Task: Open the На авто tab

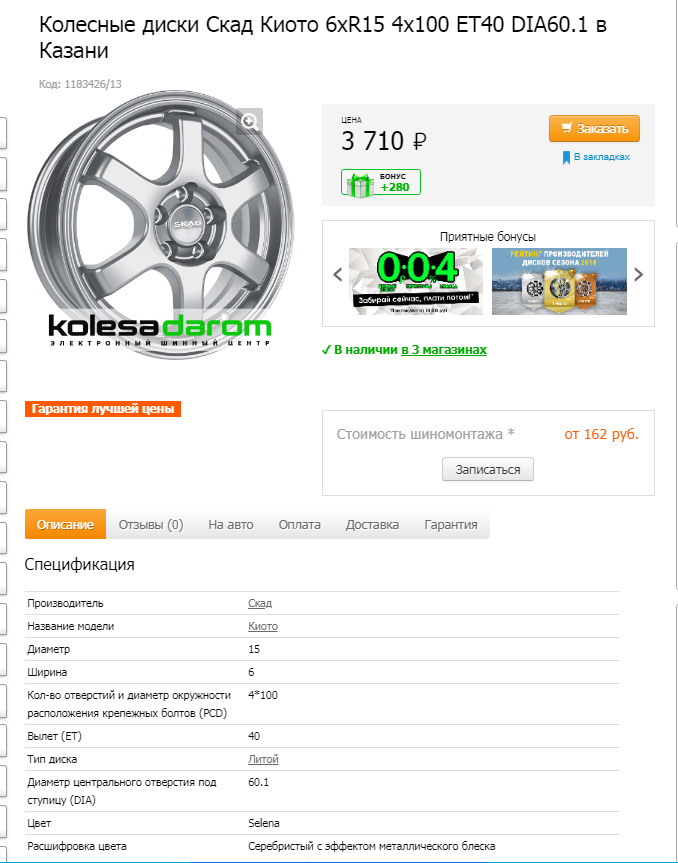Action: 231,525
